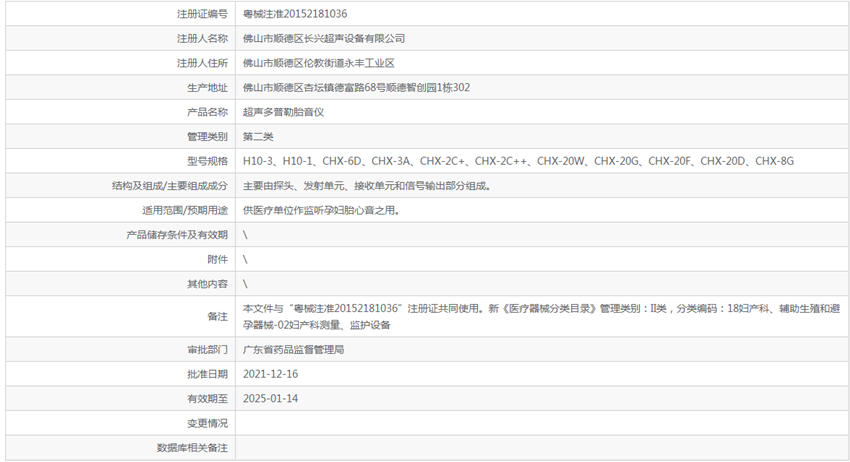The height and width of the screenshot is (462, 850).
Task: Select the 型号规格 label
Action: click(x=207, y=161)
